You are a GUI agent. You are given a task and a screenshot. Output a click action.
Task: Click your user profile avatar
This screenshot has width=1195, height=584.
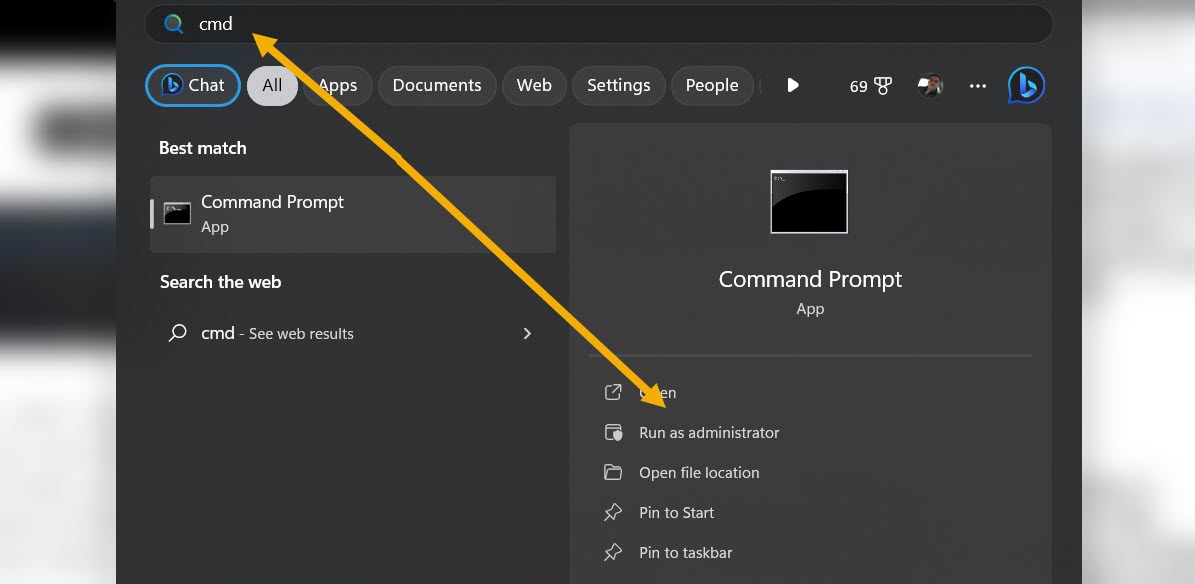point(930,86)
